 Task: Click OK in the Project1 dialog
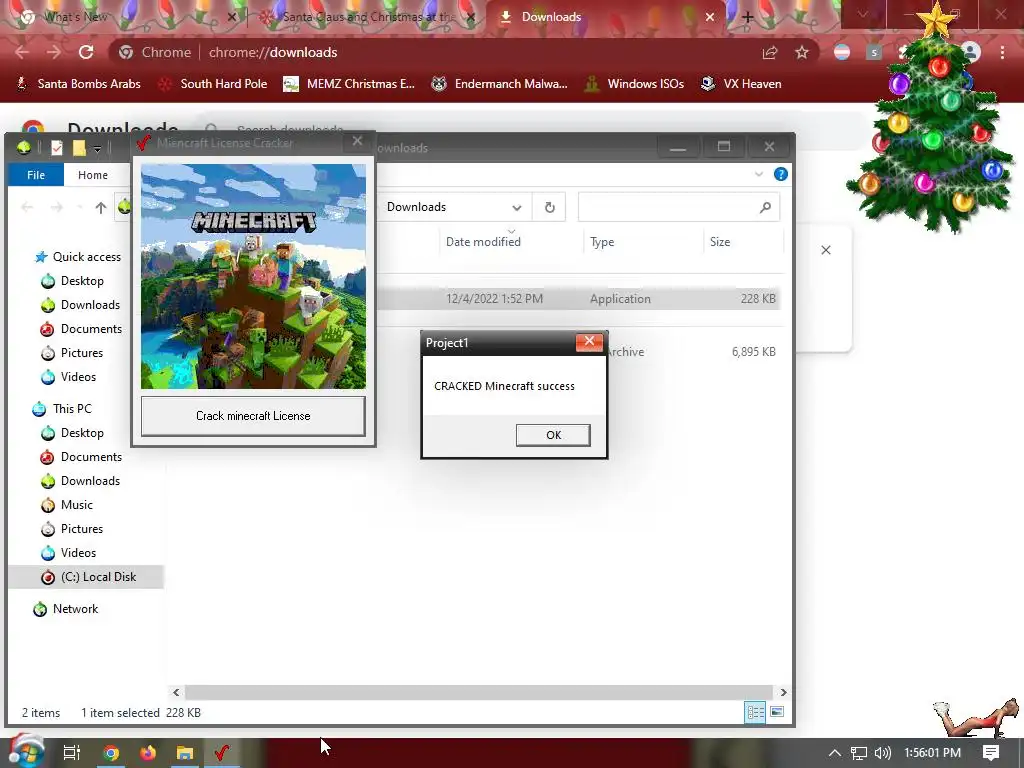click(553, 435)
